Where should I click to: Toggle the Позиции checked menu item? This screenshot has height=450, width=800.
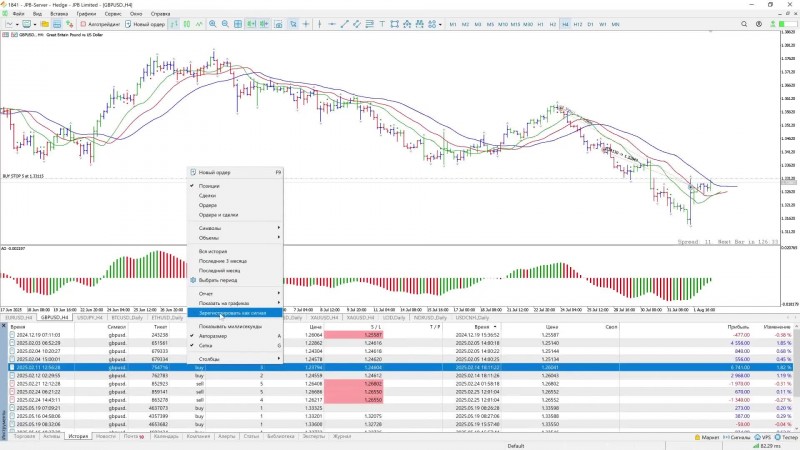click(x=209, y=186)
